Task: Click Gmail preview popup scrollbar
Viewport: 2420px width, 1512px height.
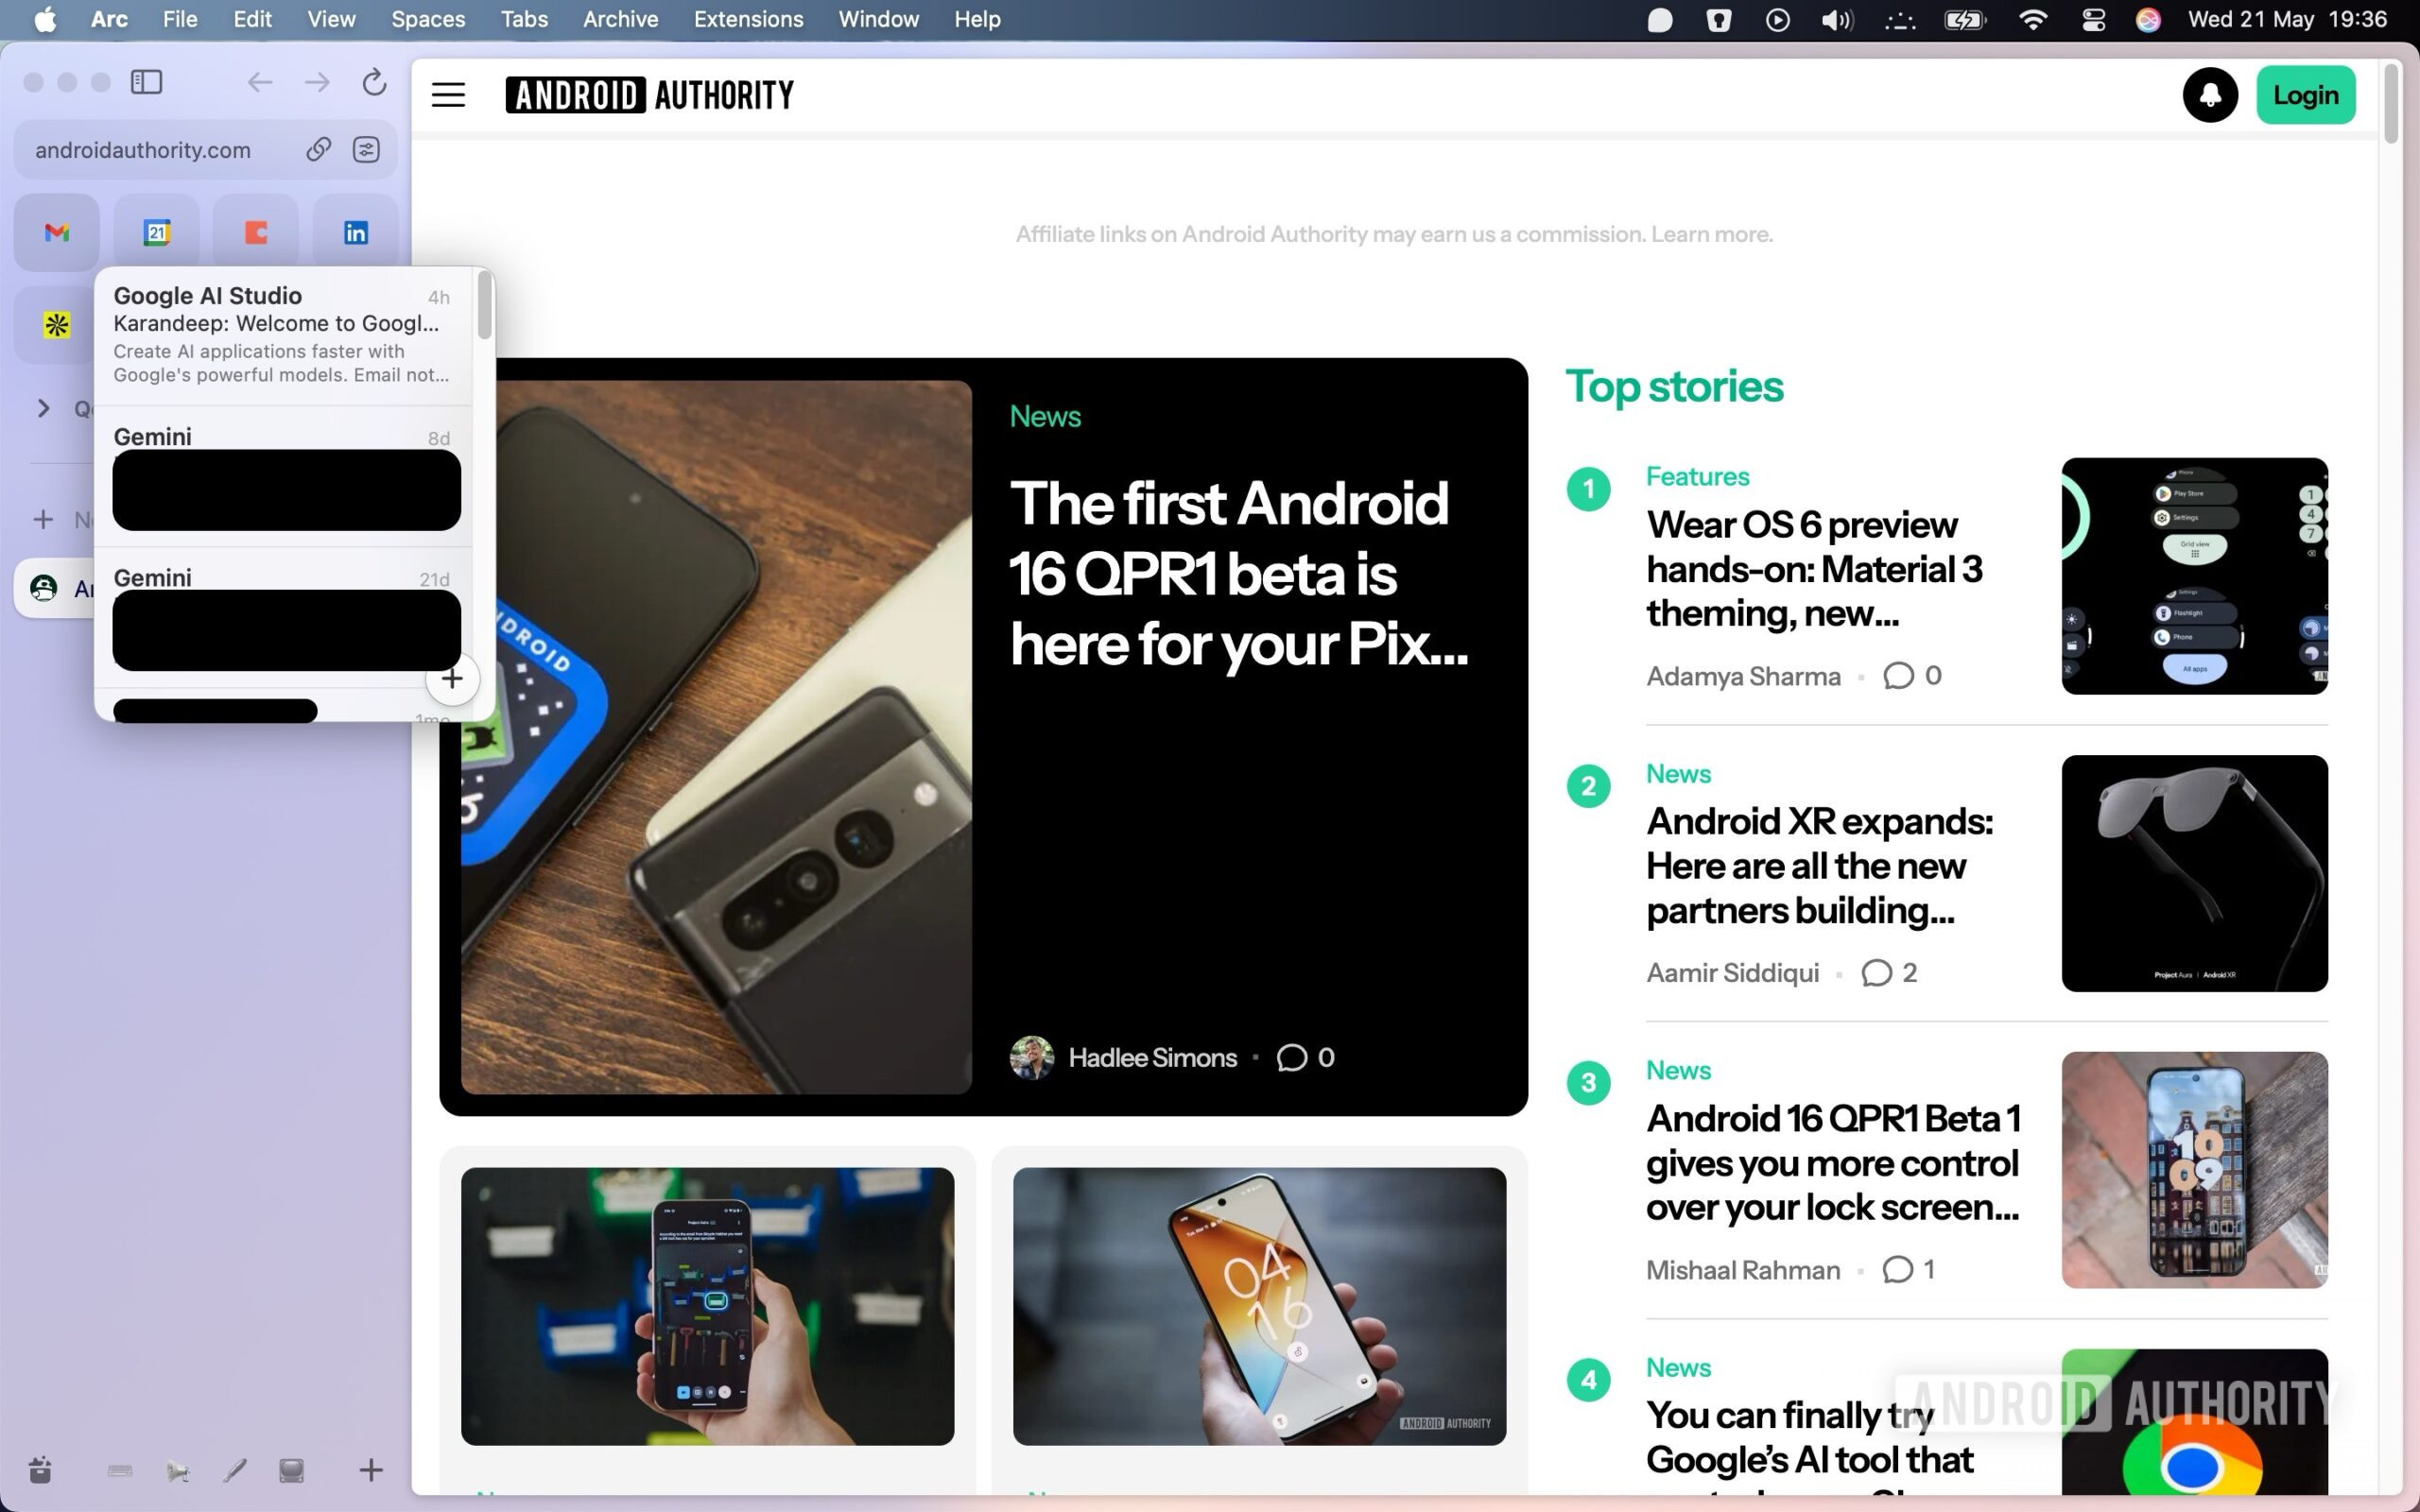Action: 485,305
